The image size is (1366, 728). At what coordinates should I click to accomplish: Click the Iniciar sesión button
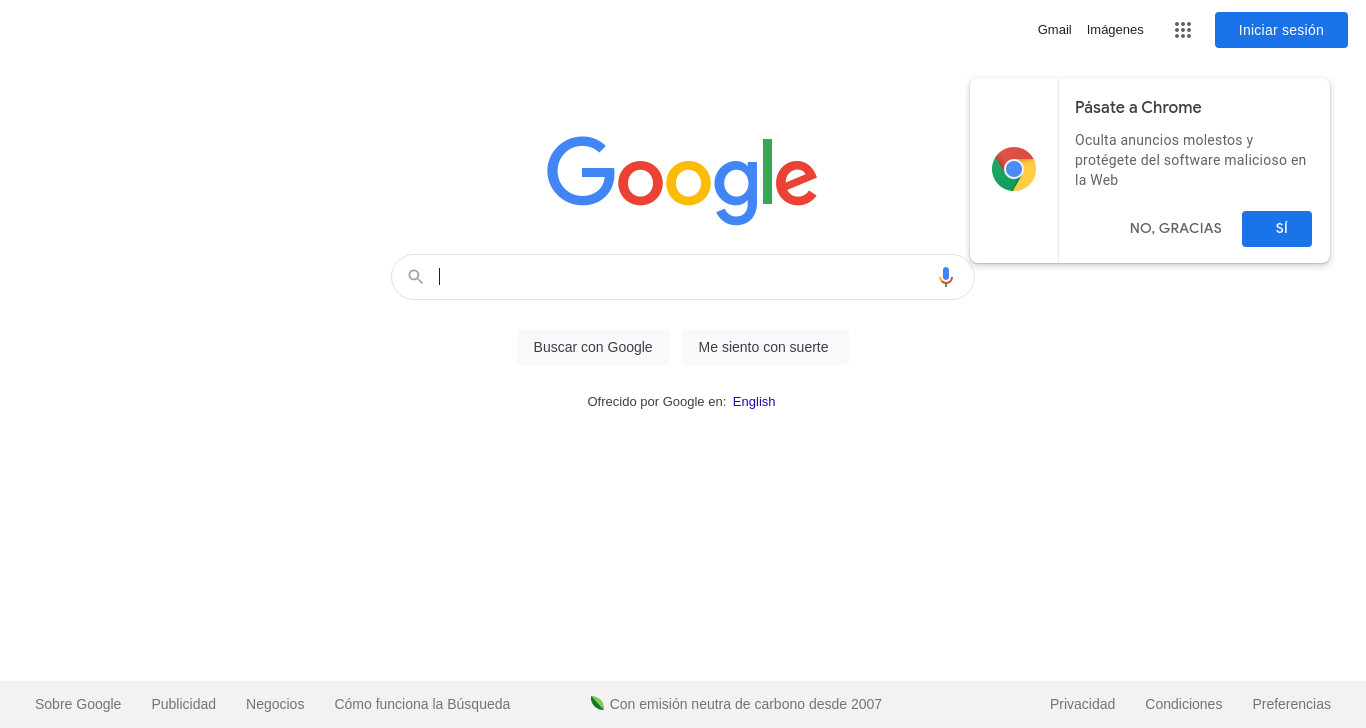click(x=1281, y=30)
